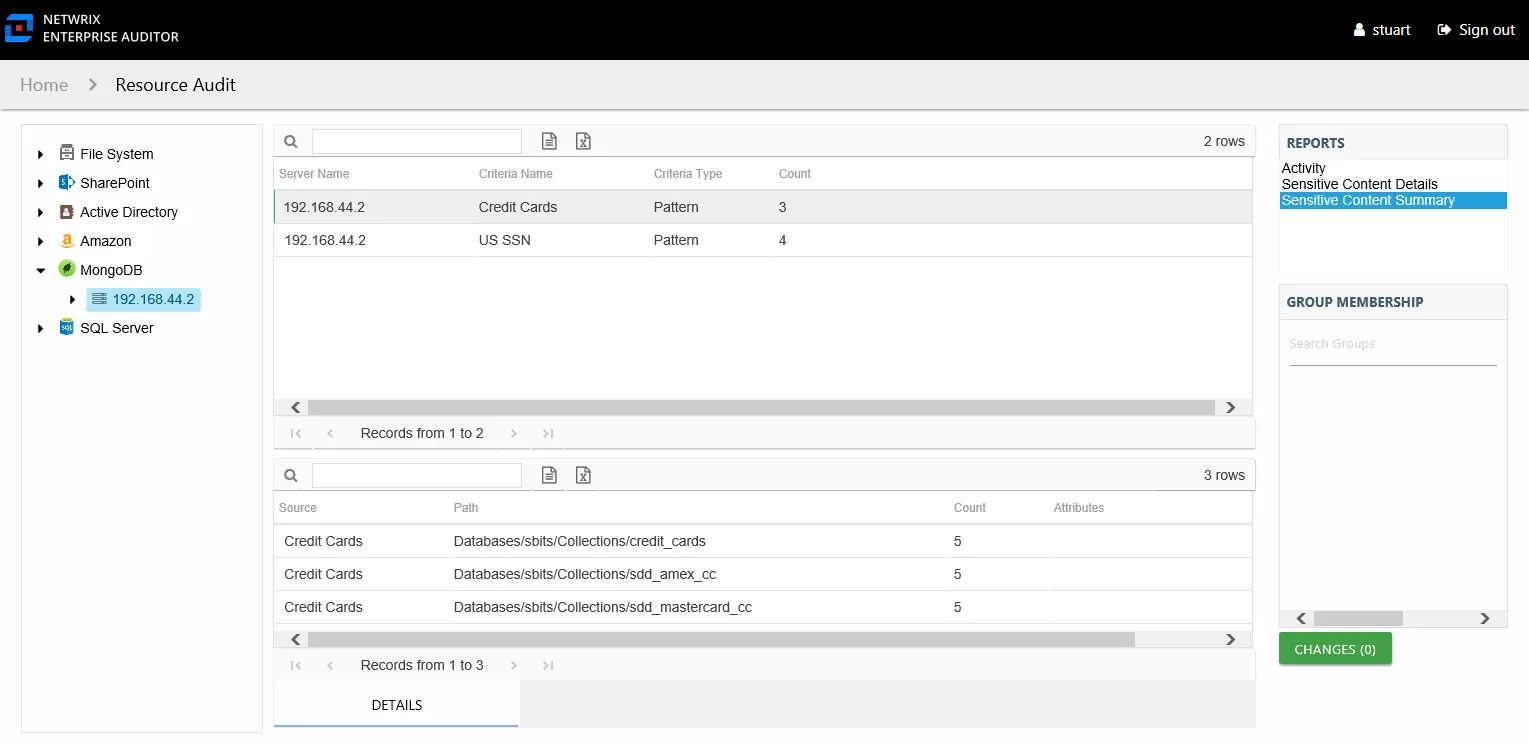This screenshot has height=743, width=1529.
Task: Export lower table to CSV document icon
Action: pos(549,475)
